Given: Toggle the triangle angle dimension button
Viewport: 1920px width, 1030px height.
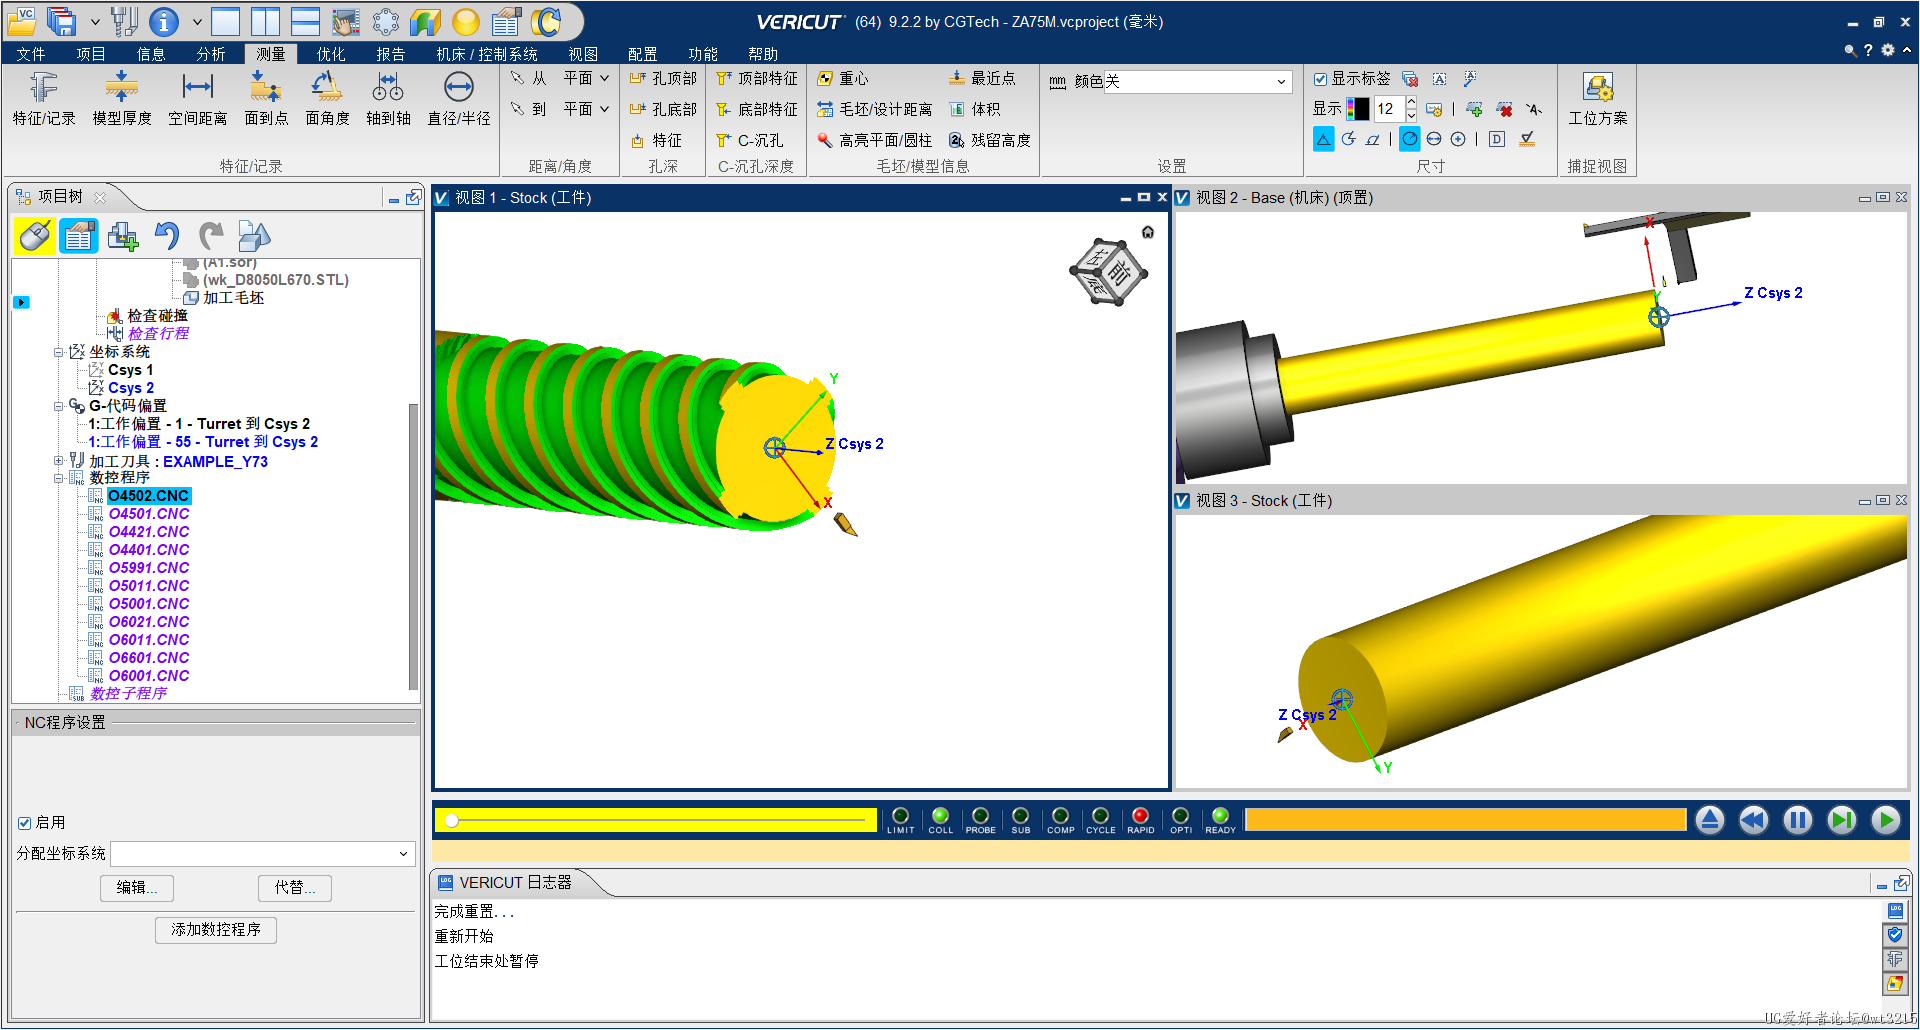Looking at the screenshot, I should coord(1323,139).
